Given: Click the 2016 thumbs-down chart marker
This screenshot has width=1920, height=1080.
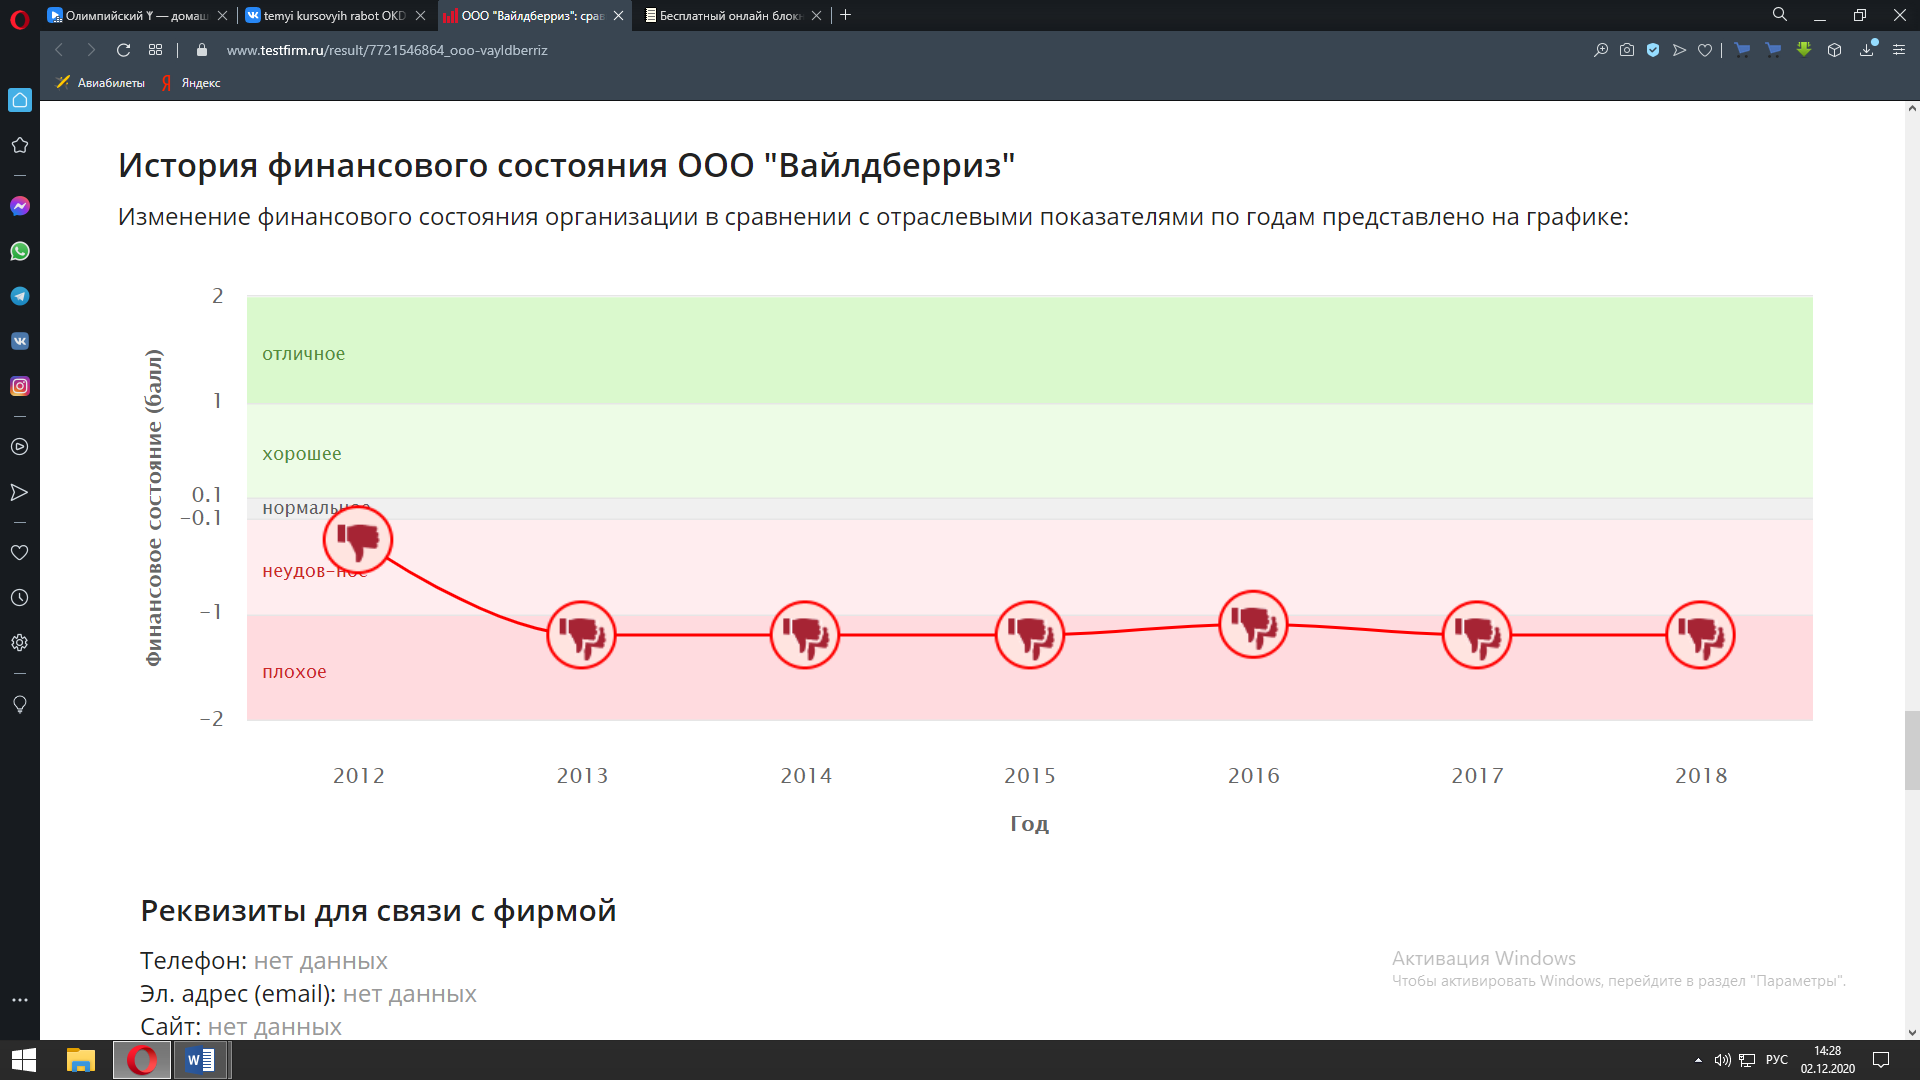Looking at the screenshot, I should [1254, 625].
